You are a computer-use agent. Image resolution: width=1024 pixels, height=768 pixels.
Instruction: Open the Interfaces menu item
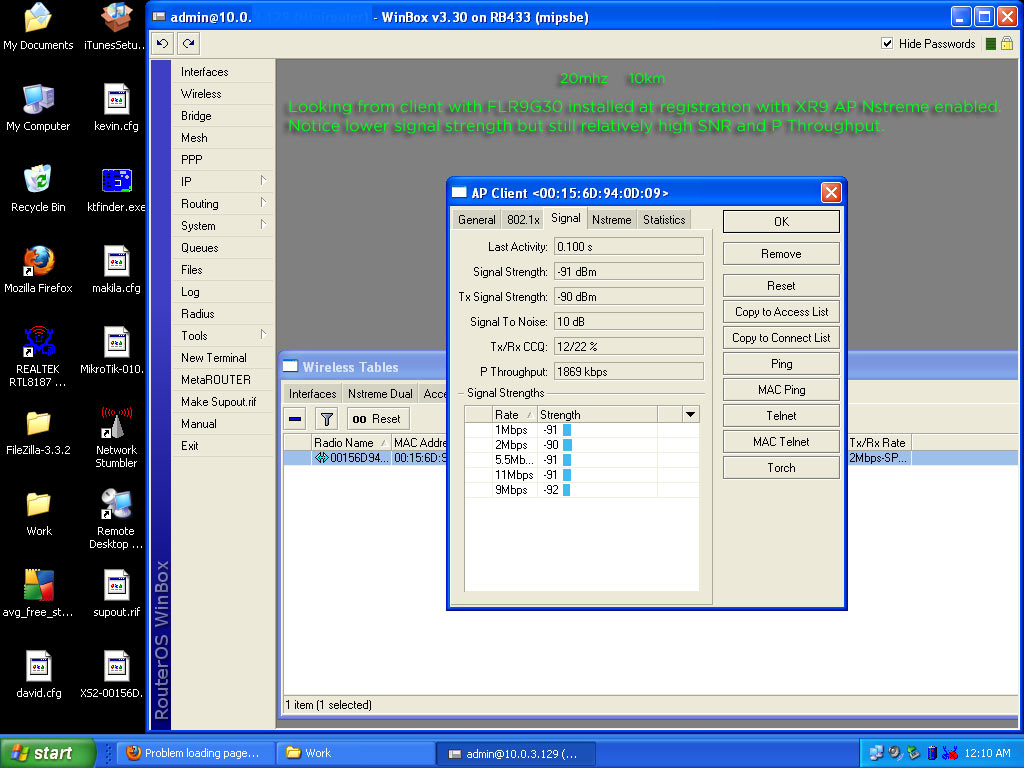tap(222, 72)
